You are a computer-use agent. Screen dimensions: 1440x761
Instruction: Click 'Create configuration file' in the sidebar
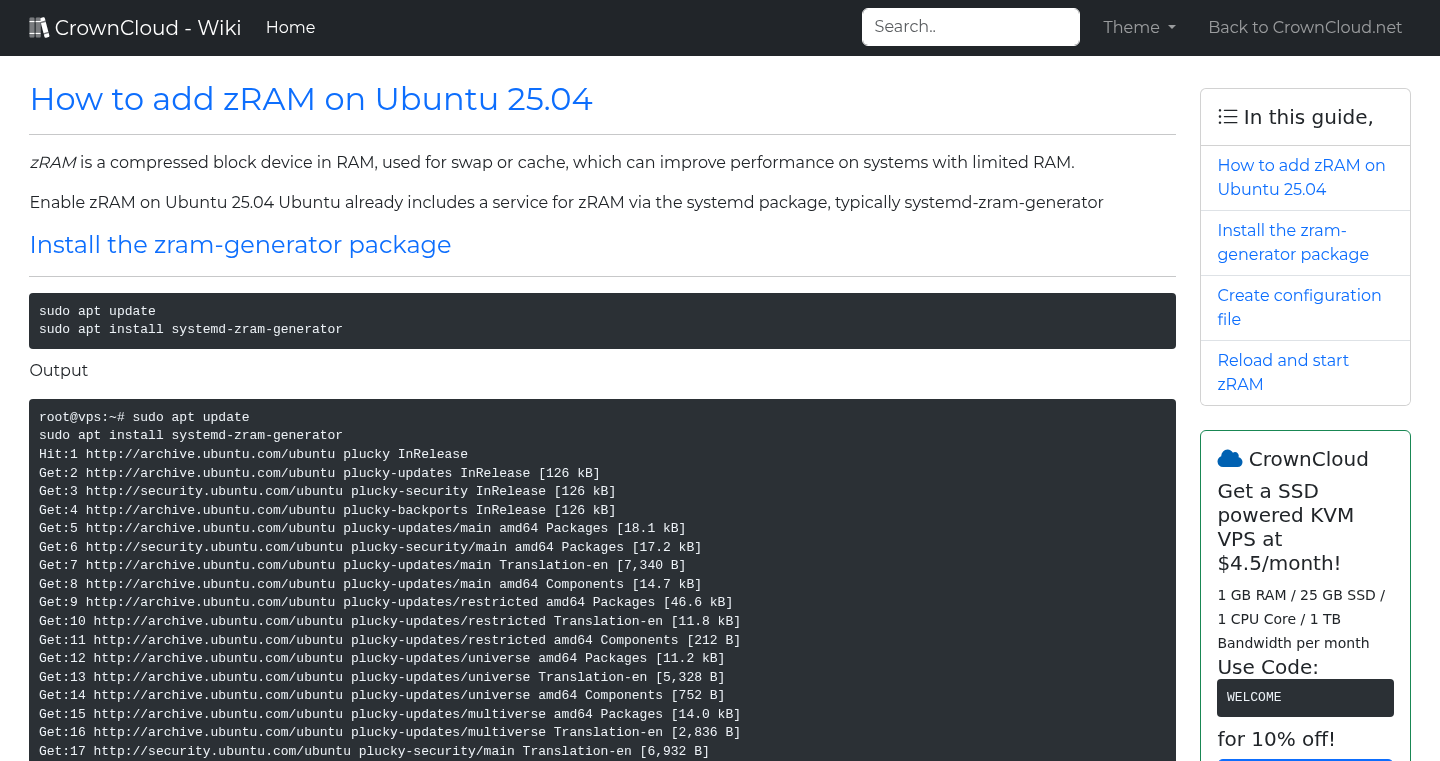(x=1299, y=307)
